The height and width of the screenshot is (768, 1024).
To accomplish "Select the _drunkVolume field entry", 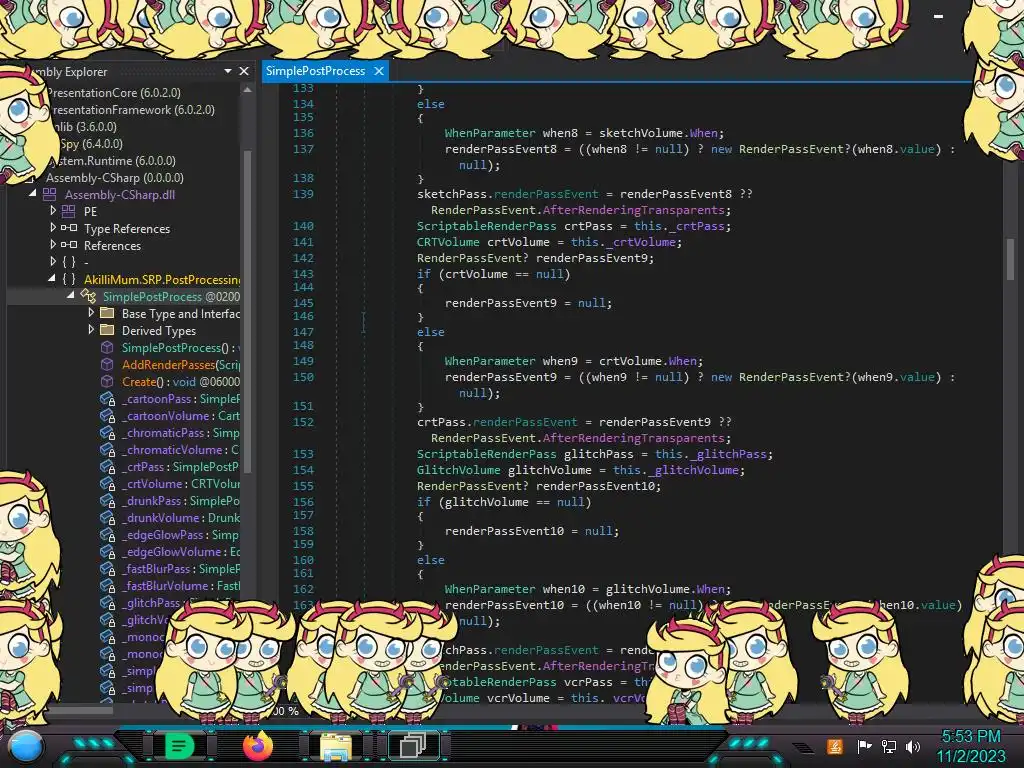I will 181,518.
